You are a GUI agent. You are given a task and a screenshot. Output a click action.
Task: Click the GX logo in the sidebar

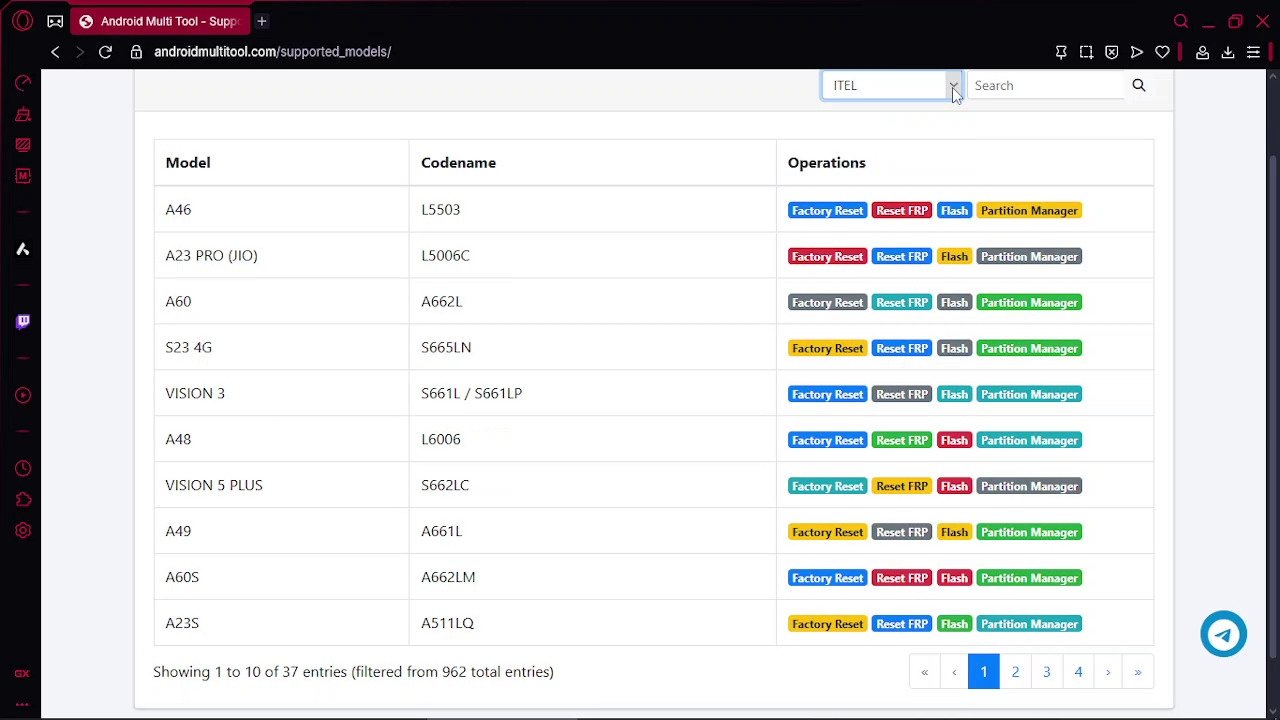(x=22, y=674)
